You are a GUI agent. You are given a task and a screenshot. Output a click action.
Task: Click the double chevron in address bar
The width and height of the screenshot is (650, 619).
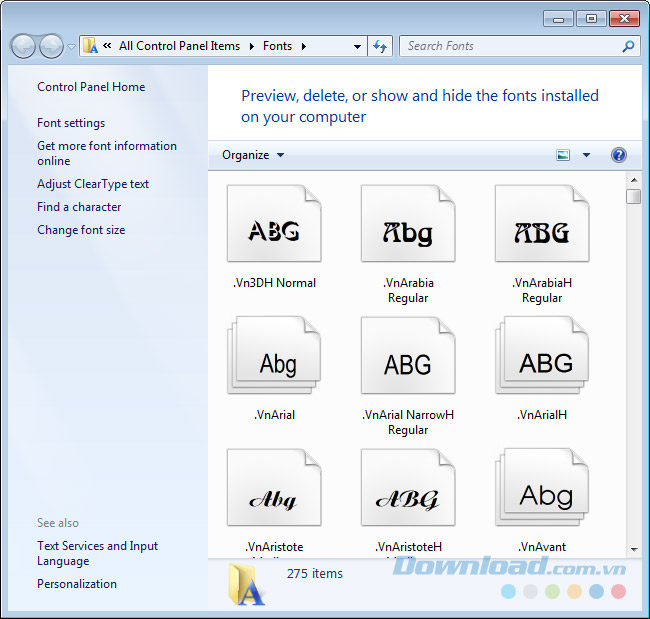click(x=107, y=46)
